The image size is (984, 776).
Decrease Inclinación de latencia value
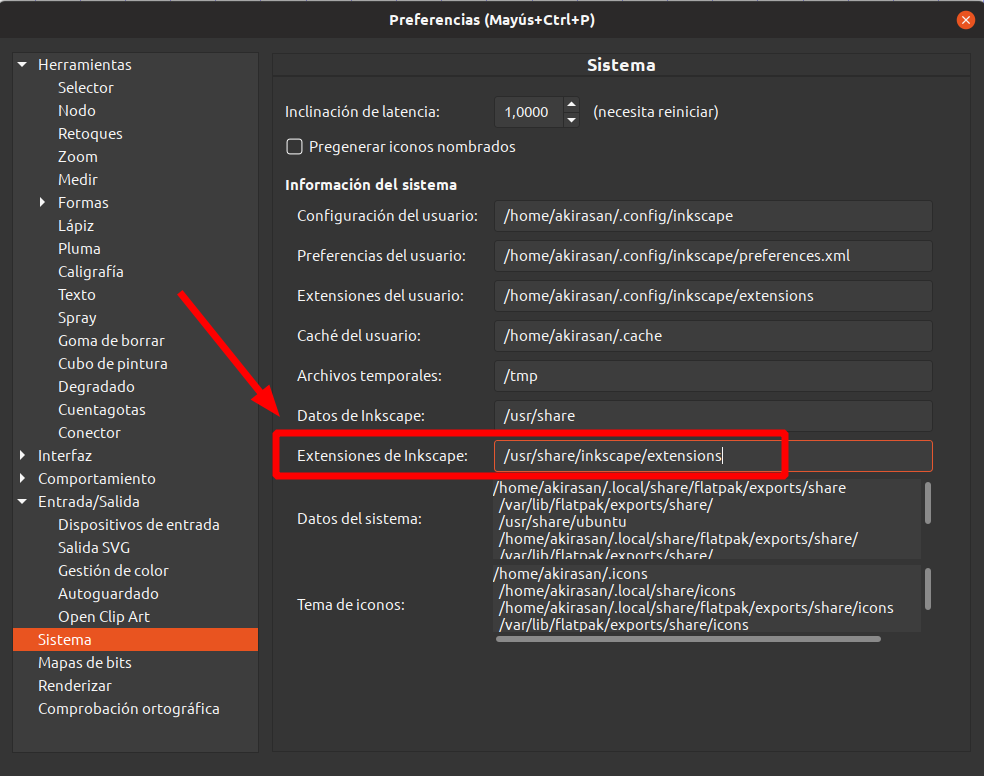pos(571,119)
